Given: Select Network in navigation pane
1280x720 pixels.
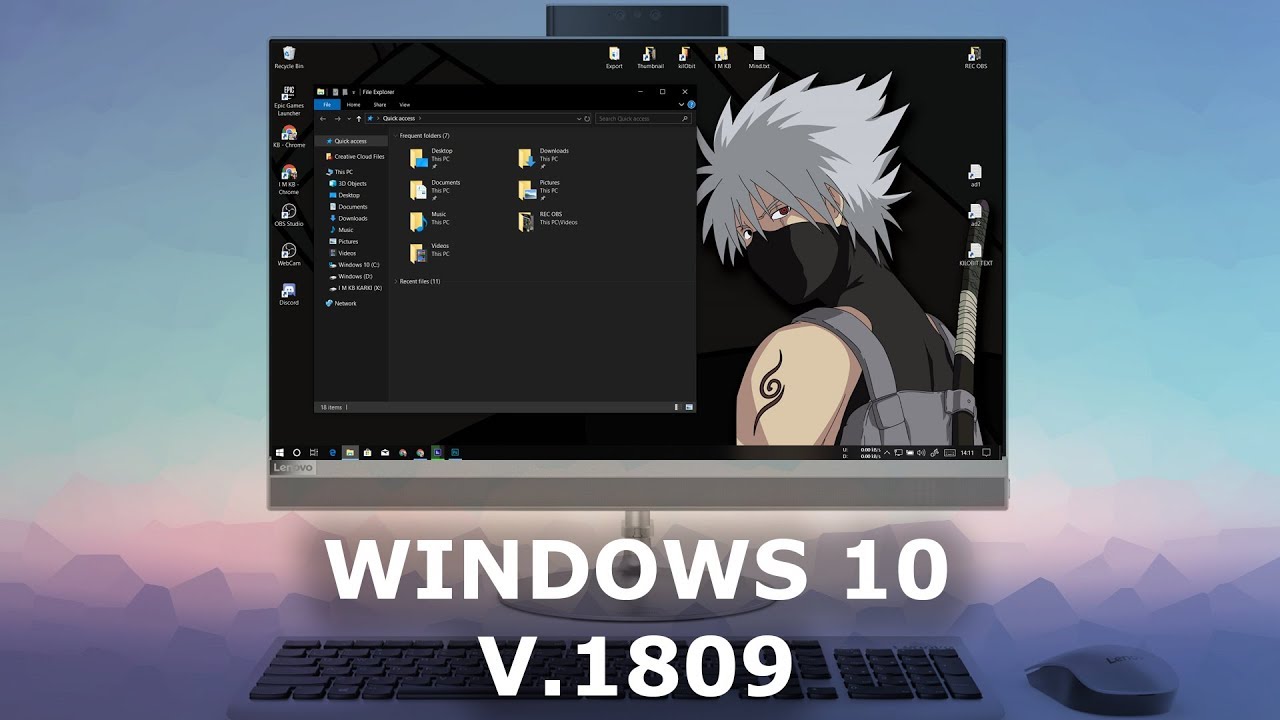Looking at the screenshot, I should pyautogui.click(x=341, y=303).
